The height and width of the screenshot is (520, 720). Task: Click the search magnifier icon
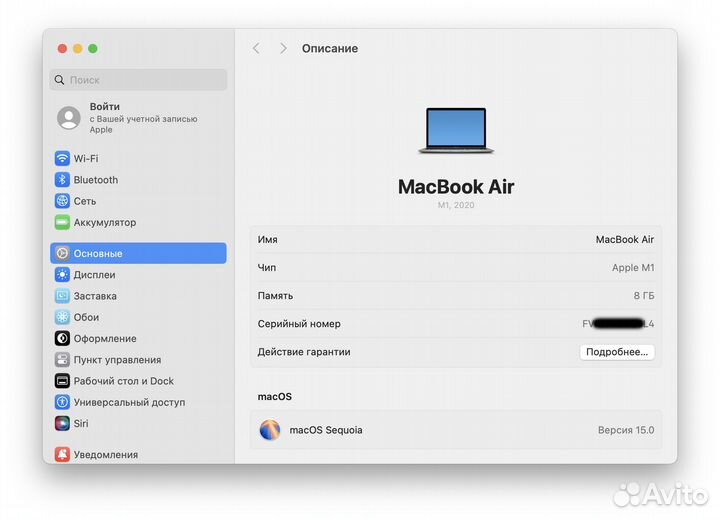(x=59, y=80)
